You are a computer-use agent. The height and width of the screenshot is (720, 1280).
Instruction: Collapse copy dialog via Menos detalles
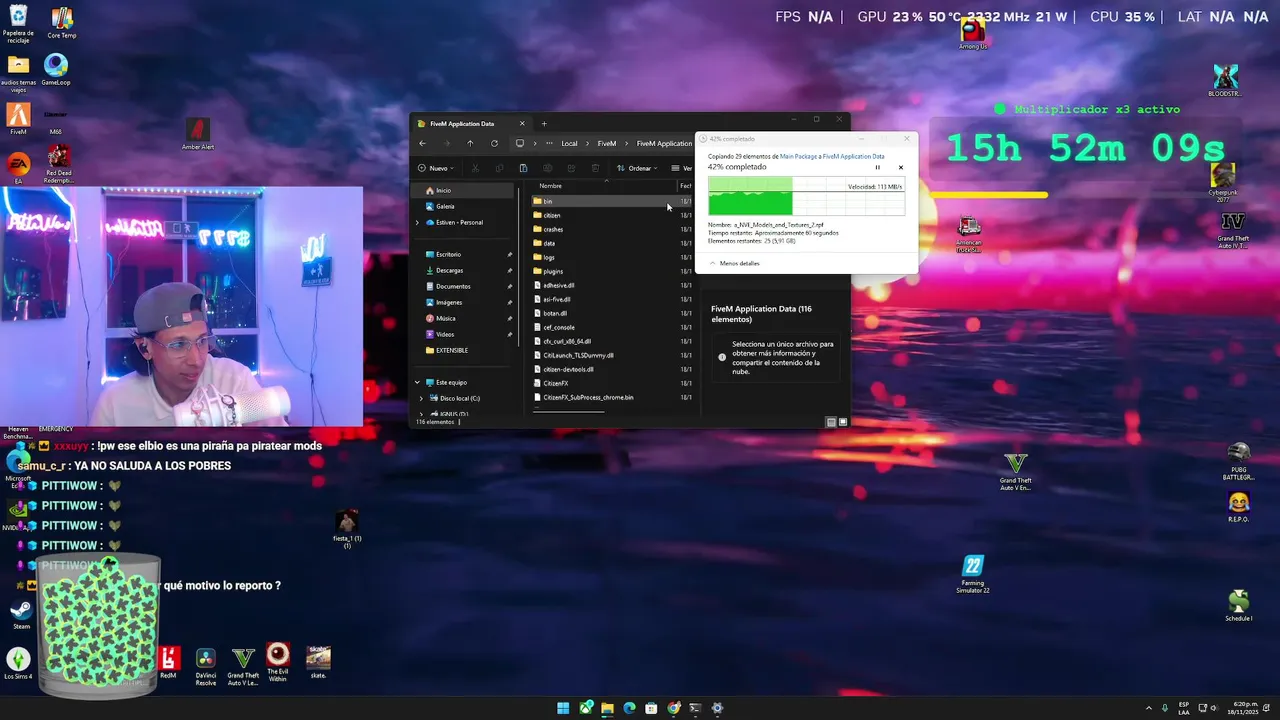pos(734,263)
